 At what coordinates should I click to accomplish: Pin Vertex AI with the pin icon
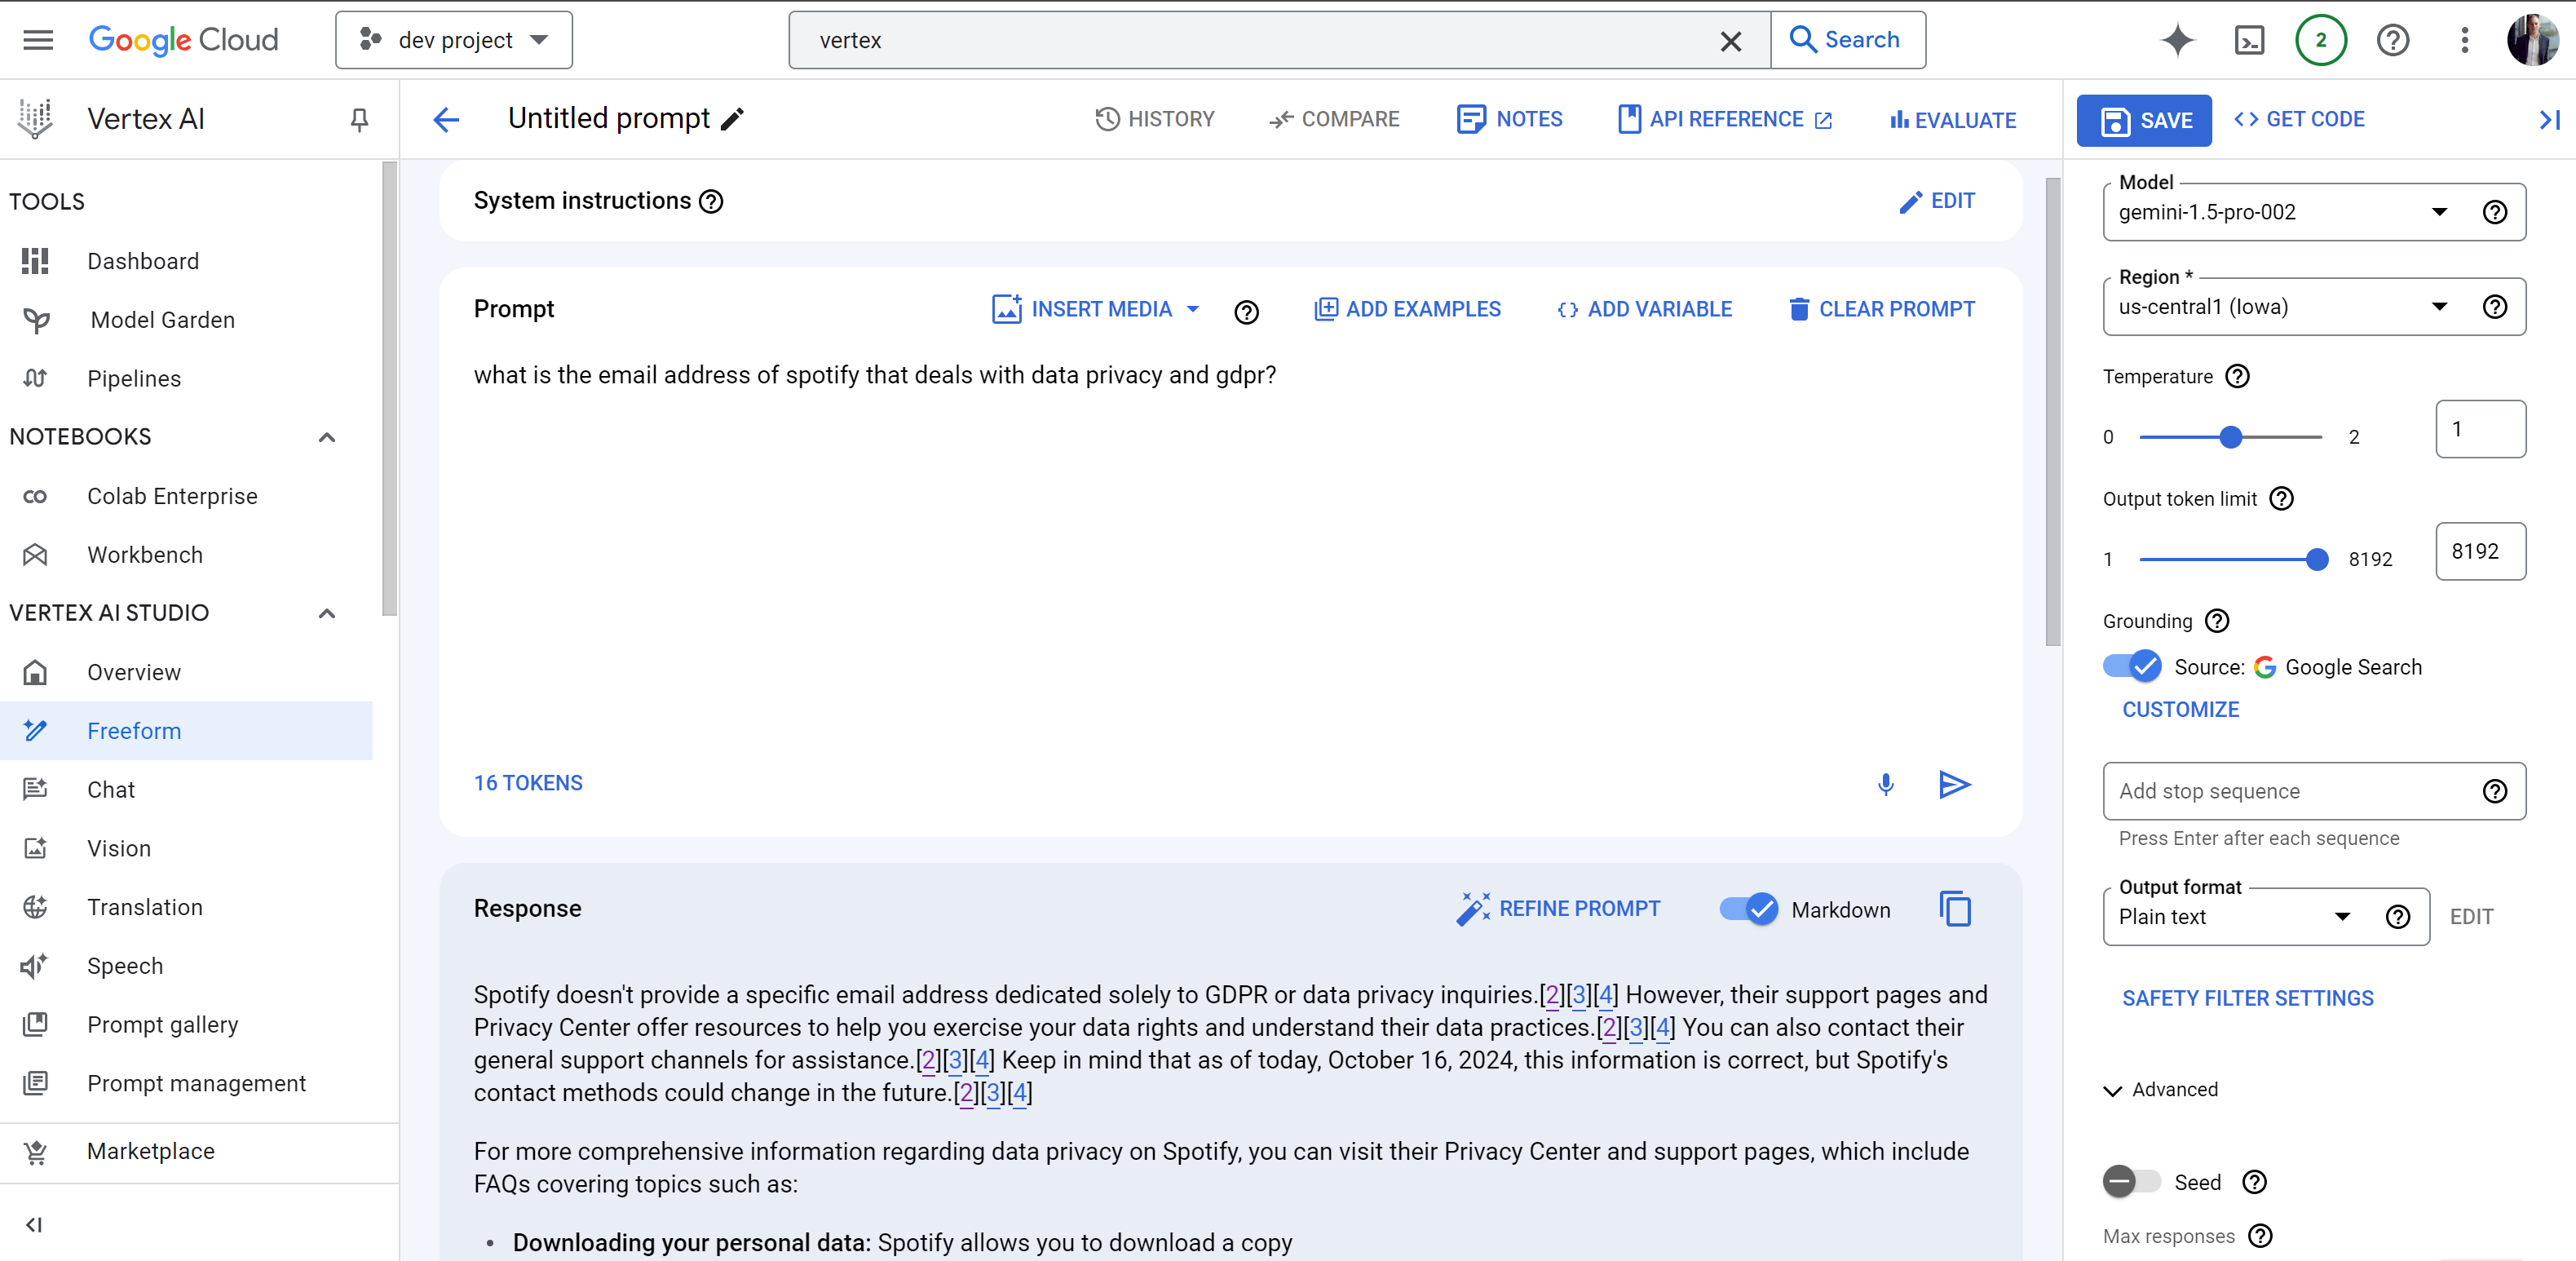pyautogui.click(x=359, y=120)
